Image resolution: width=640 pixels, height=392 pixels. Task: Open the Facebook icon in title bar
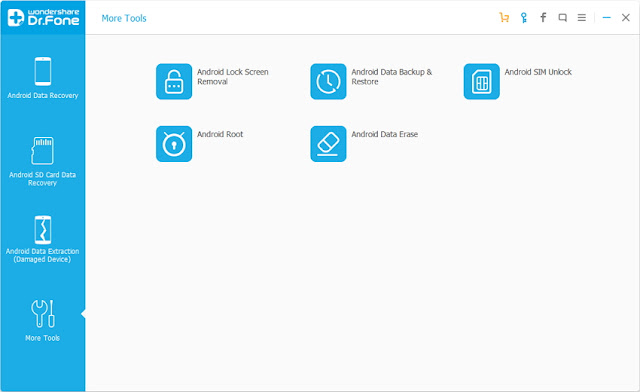[x=543, y=18]
